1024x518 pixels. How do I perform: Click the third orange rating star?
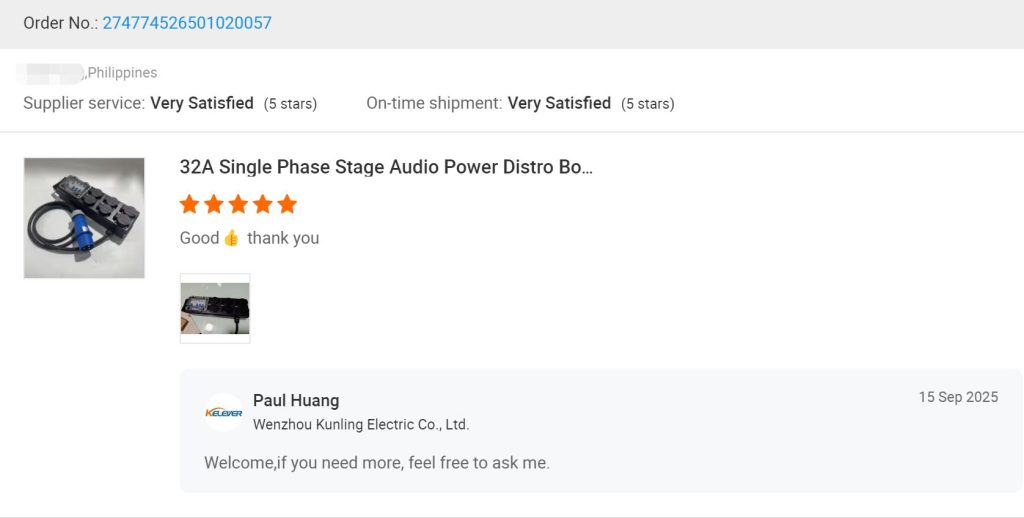[x=238, y=204]
